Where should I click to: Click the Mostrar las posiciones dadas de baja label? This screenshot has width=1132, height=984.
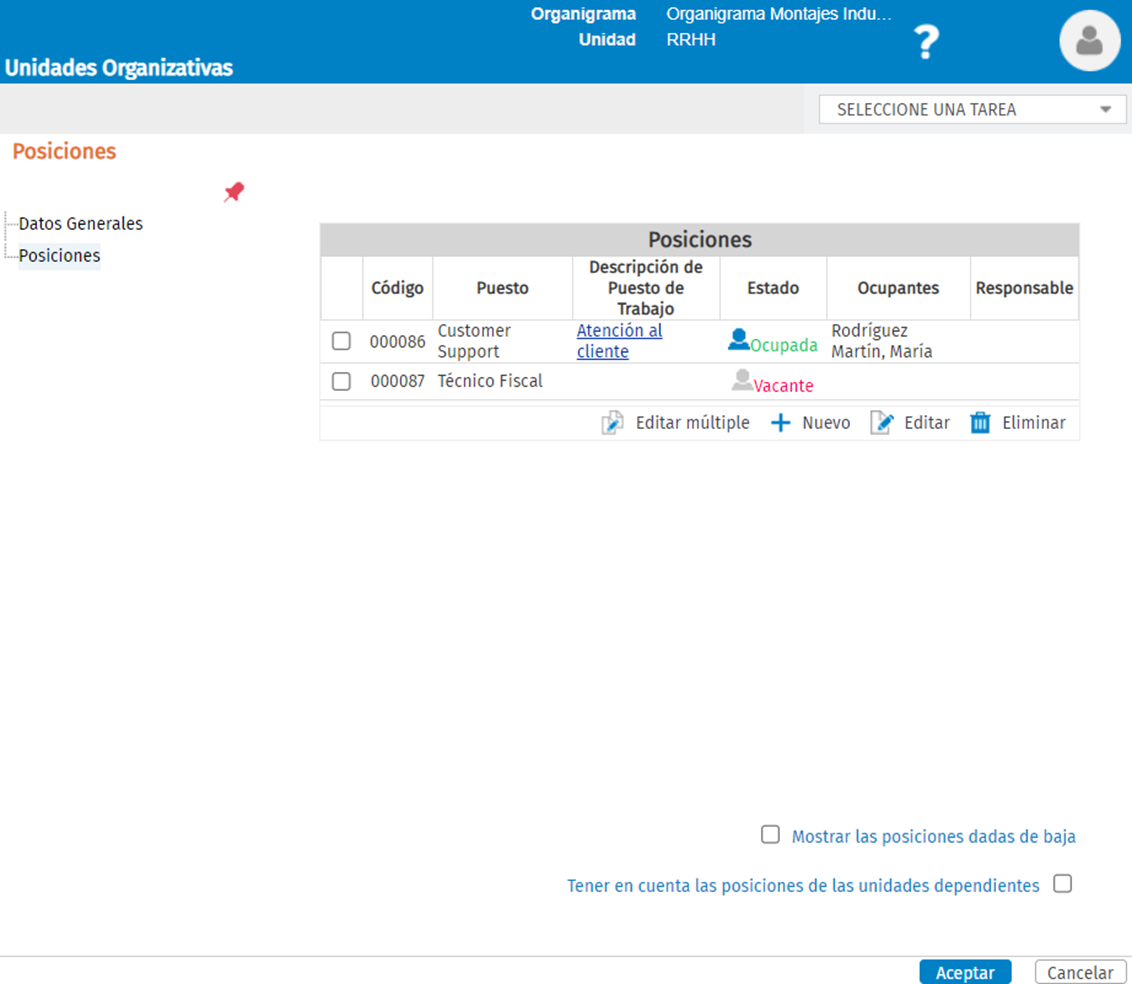point(933,836)
